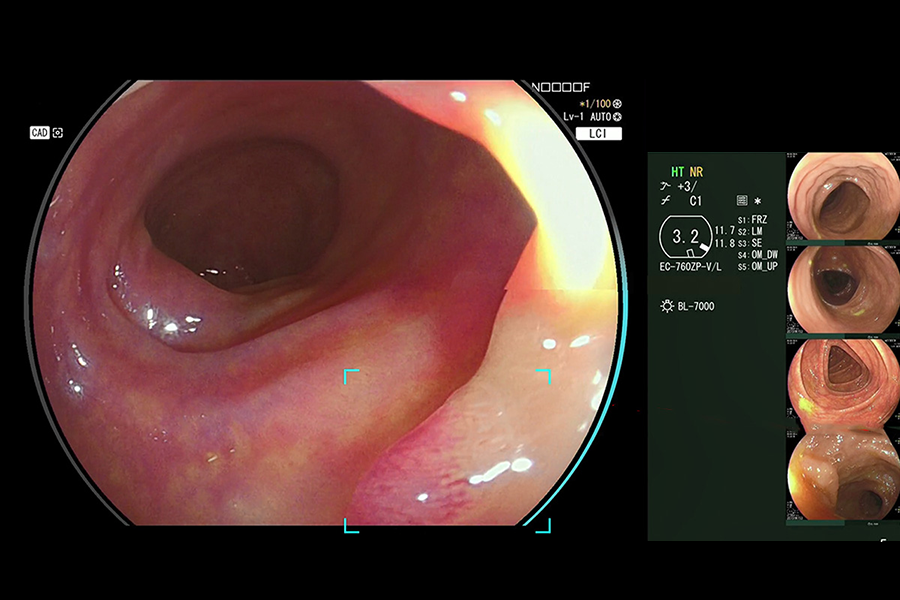Image resolution: width=900 pixels, height=600 pixels.
Task: Toggle the LCI imaging mode label
Action: click(x=599, y=133)
